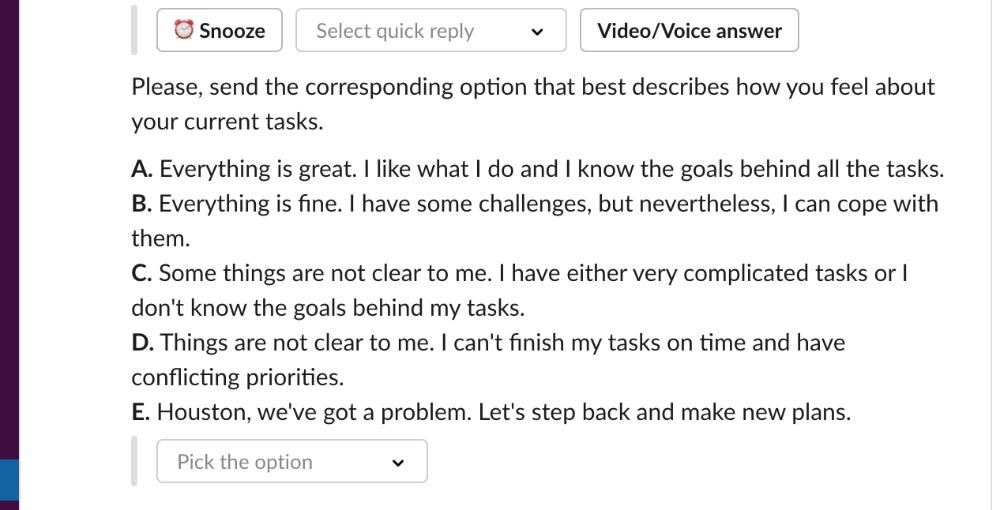Click the Everything is fine option text

pyautogui.click(x=250, y=204)
